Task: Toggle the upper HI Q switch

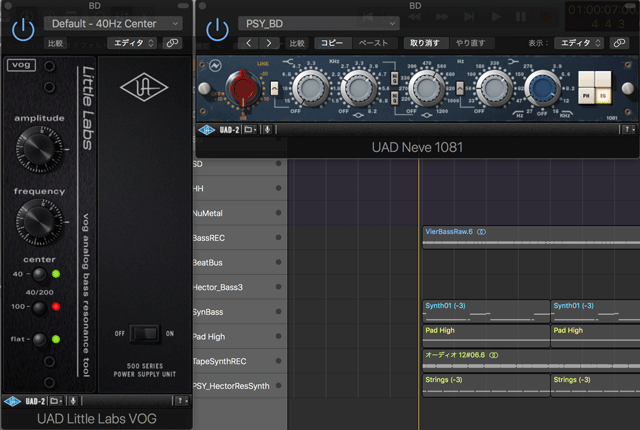Action: click(395, 78)
